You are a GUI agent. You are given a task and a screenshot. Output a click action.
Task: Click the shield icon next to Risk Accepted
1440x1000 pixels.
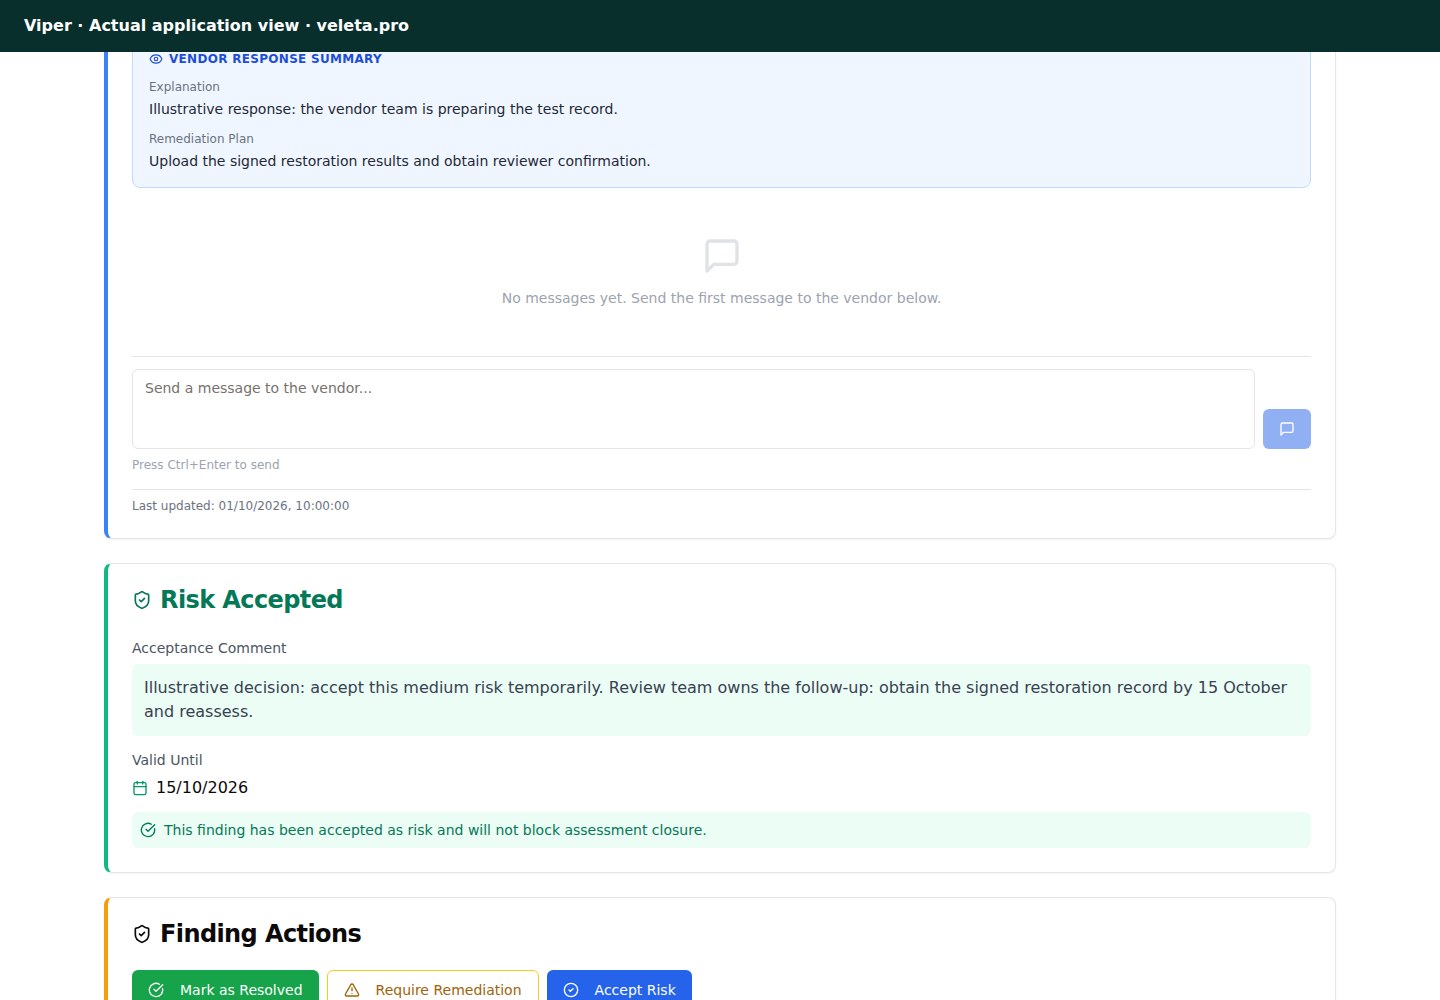pos(142,600)
